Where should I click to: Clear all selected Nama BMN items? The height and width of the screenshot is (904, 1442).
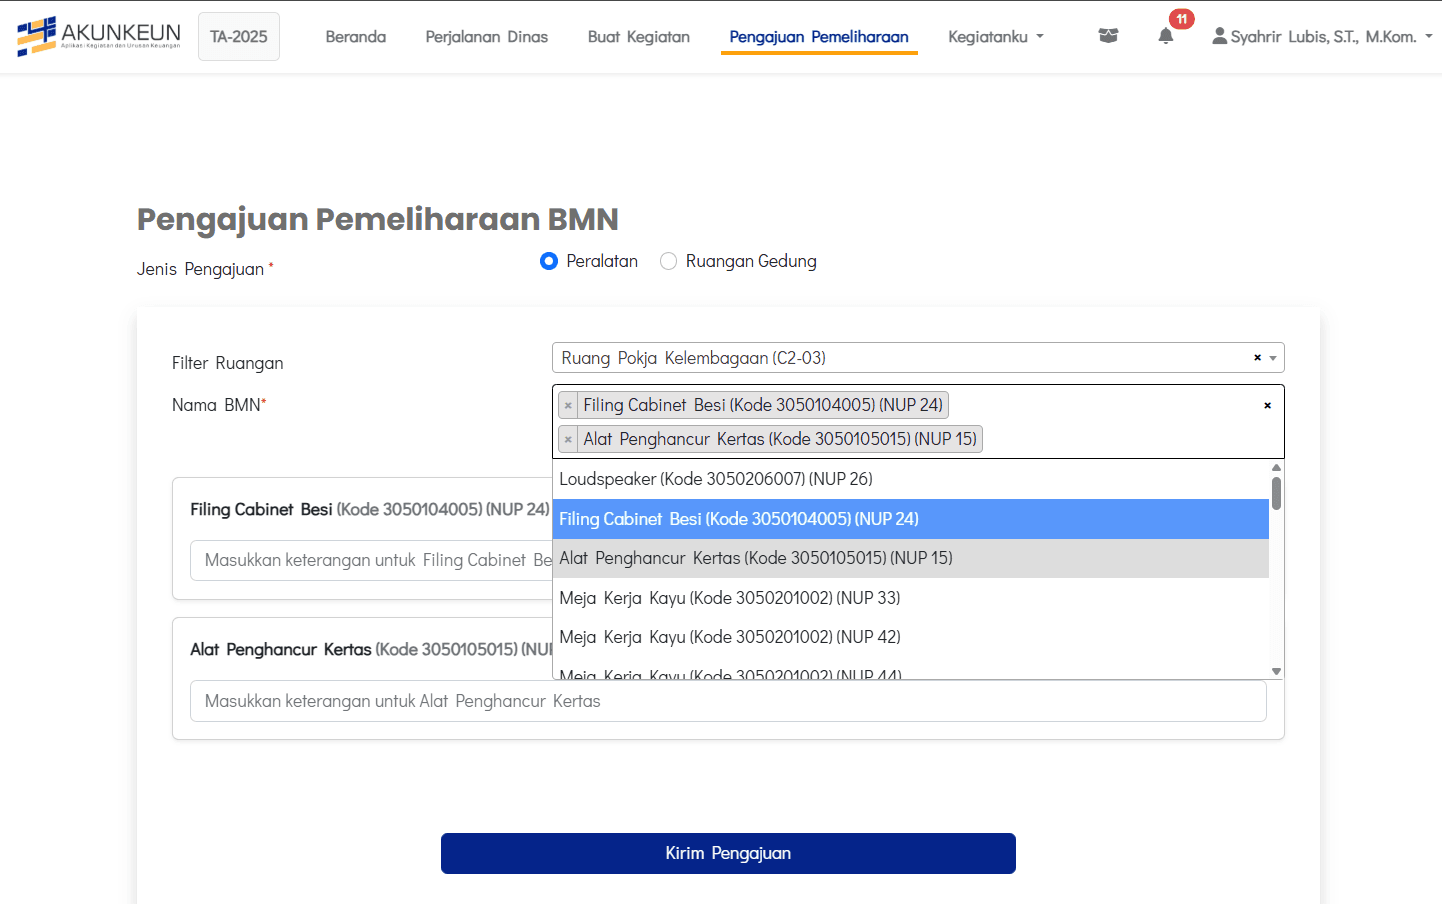[x=1267, y=405]
